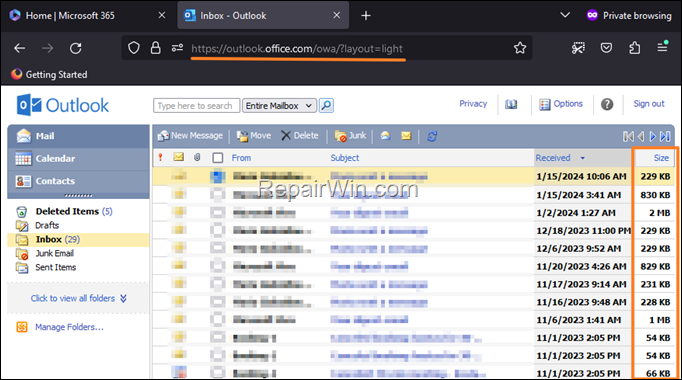The width and height of the screenshot is (682, 380).
Task: Open the site padlock information
Action: click(155, 48)
